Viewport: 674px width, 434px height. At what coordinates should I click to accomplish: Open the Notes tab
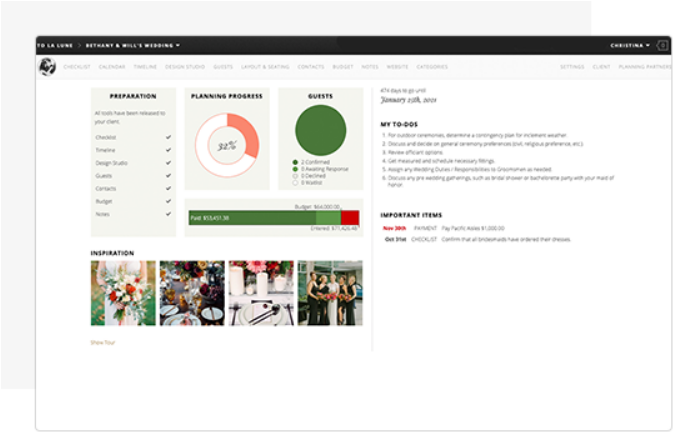370,67
